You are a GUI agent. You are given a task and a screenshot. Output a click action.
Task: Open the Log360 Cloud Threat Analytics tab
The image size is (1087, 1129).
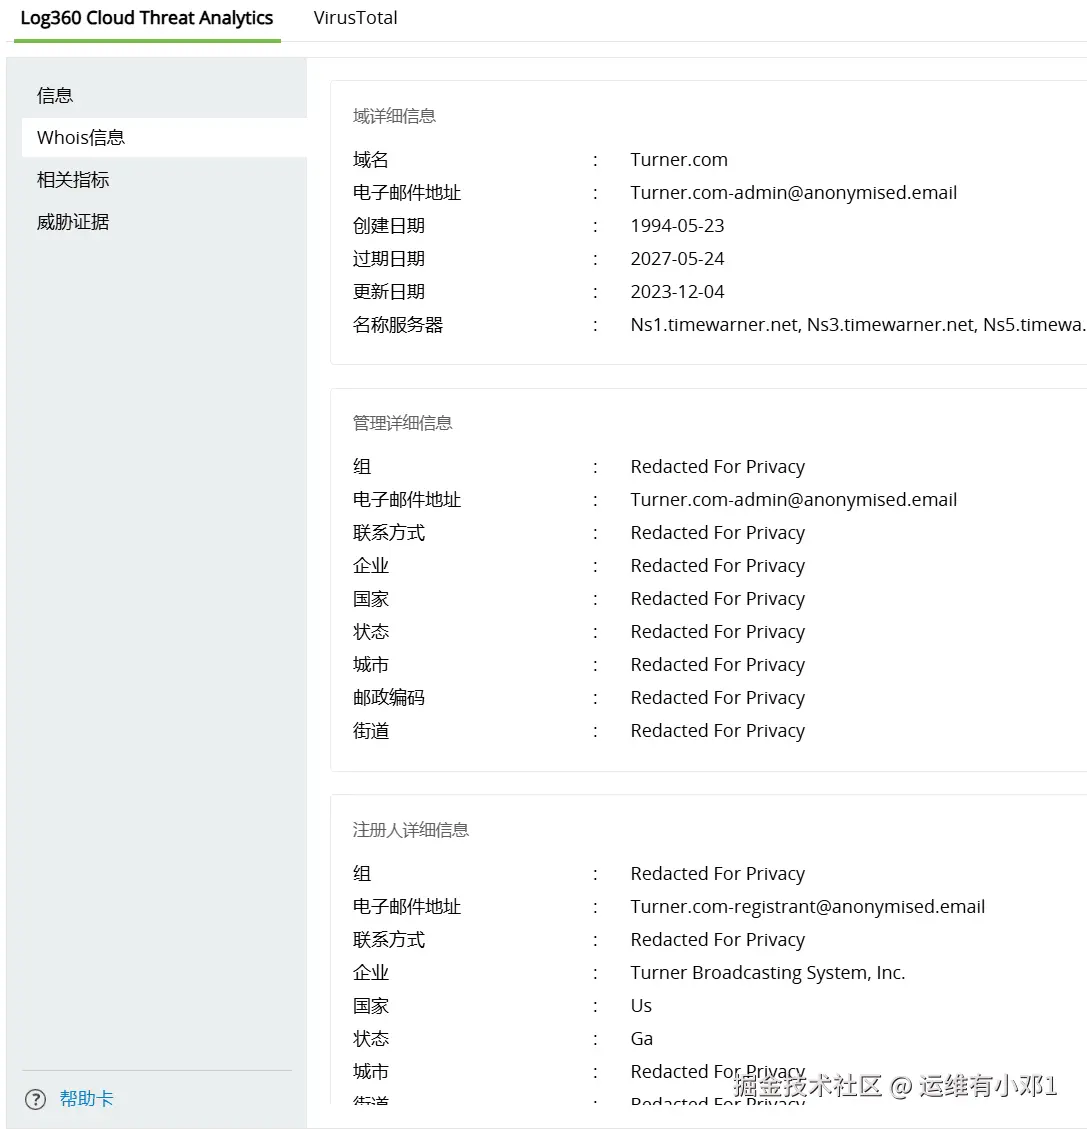click(x=147, y=18)
